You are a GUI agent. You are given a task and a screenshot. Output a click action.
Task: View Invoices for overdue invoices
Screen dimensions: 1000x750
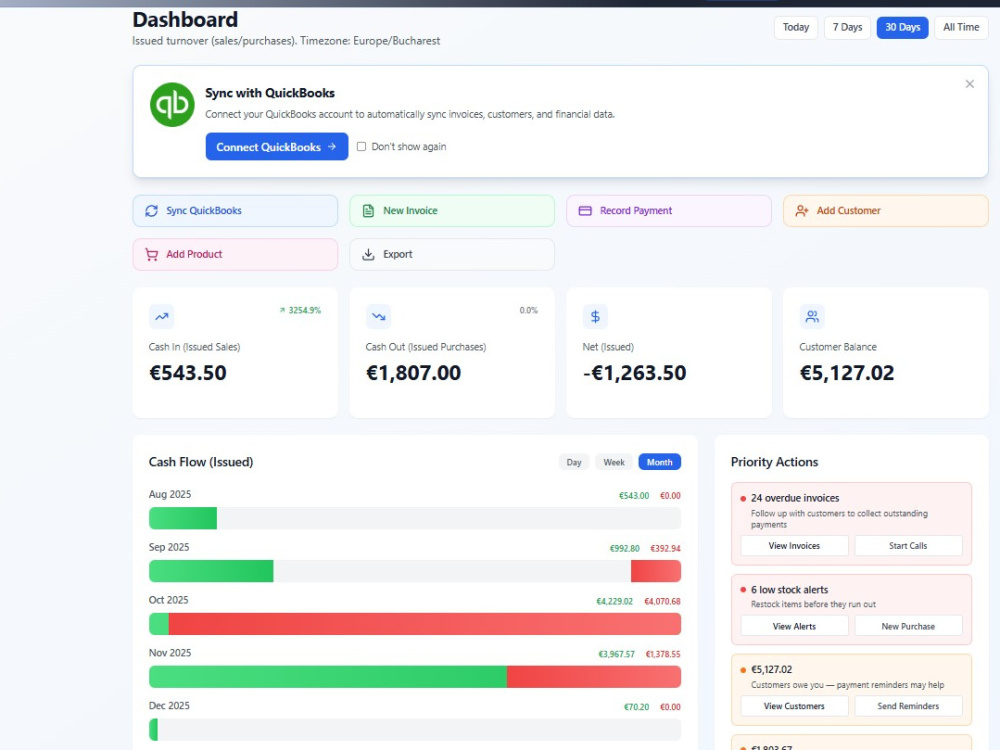tap(794, 546)
